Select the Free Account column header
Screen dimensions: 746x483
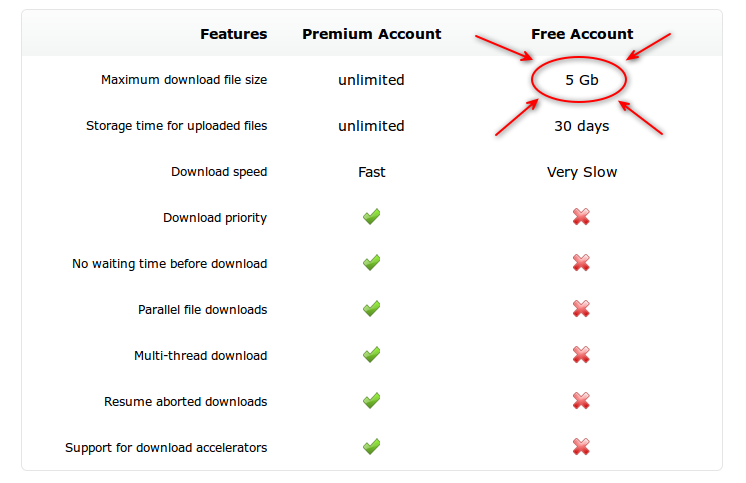(x=582, y=34)
